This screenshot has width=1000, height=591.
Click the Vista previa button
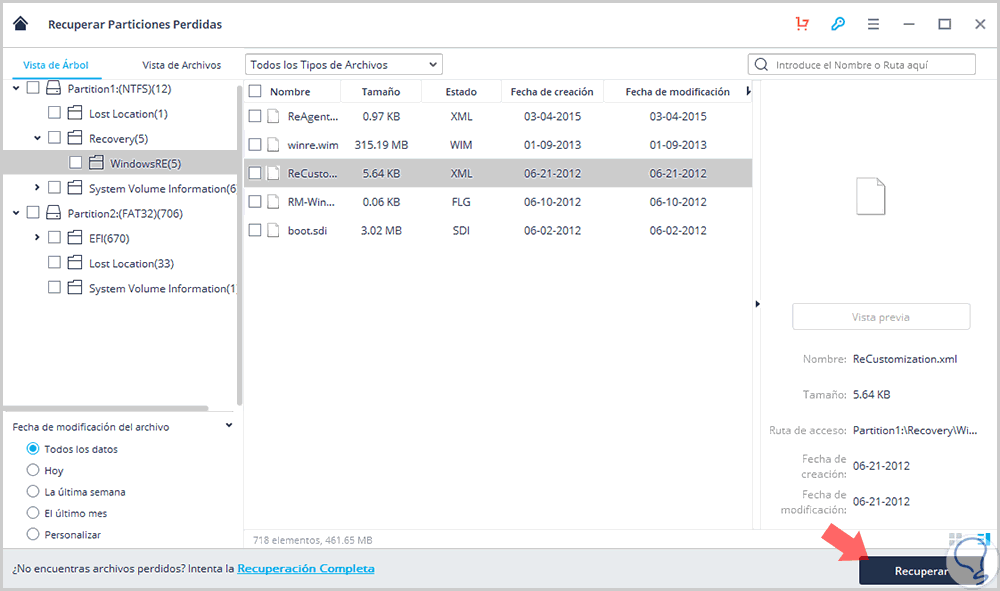click(881, 317)
